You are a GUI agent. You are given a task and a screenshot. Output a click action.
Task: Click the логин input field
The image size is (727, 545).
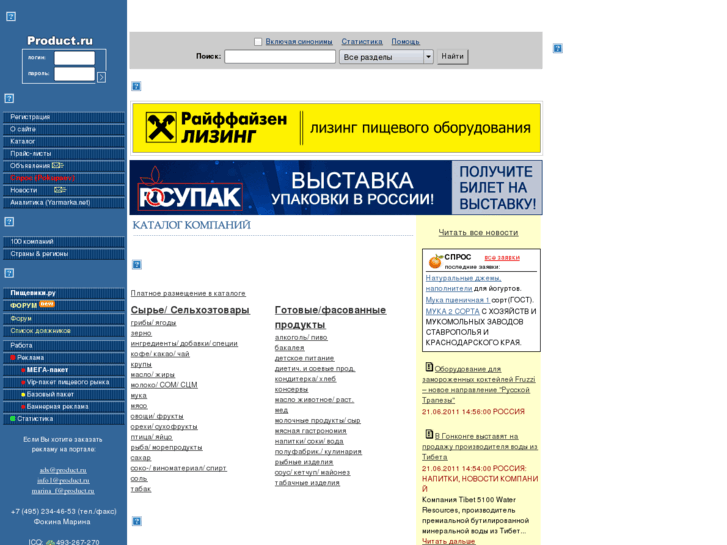74,58
